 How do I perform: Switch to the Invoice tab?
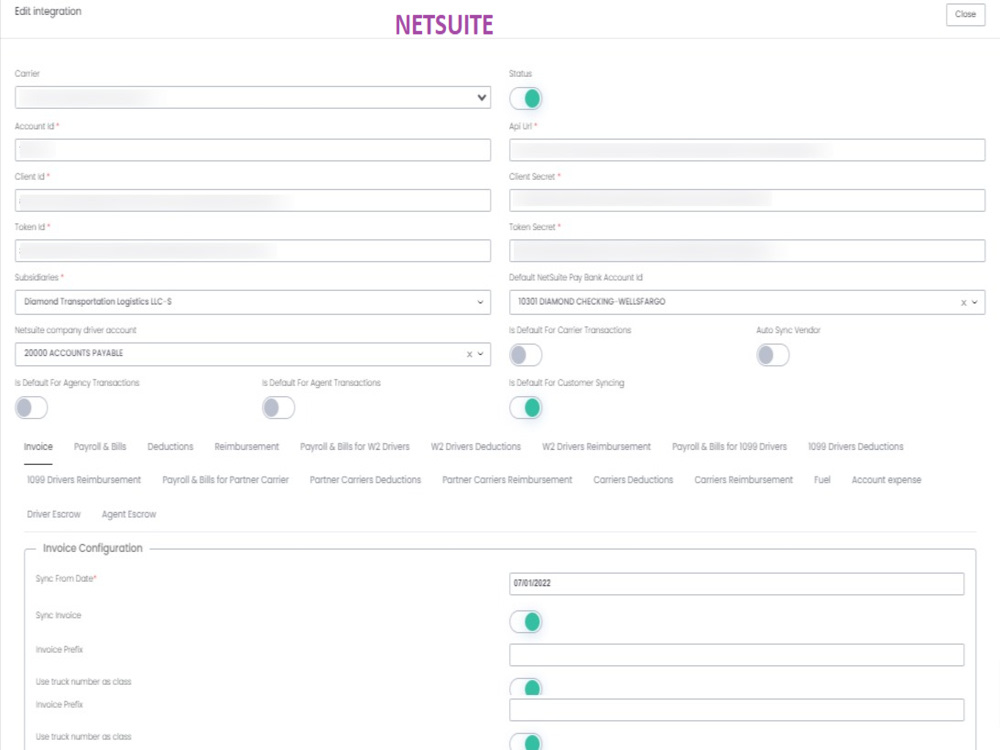[x=38, y=446]
